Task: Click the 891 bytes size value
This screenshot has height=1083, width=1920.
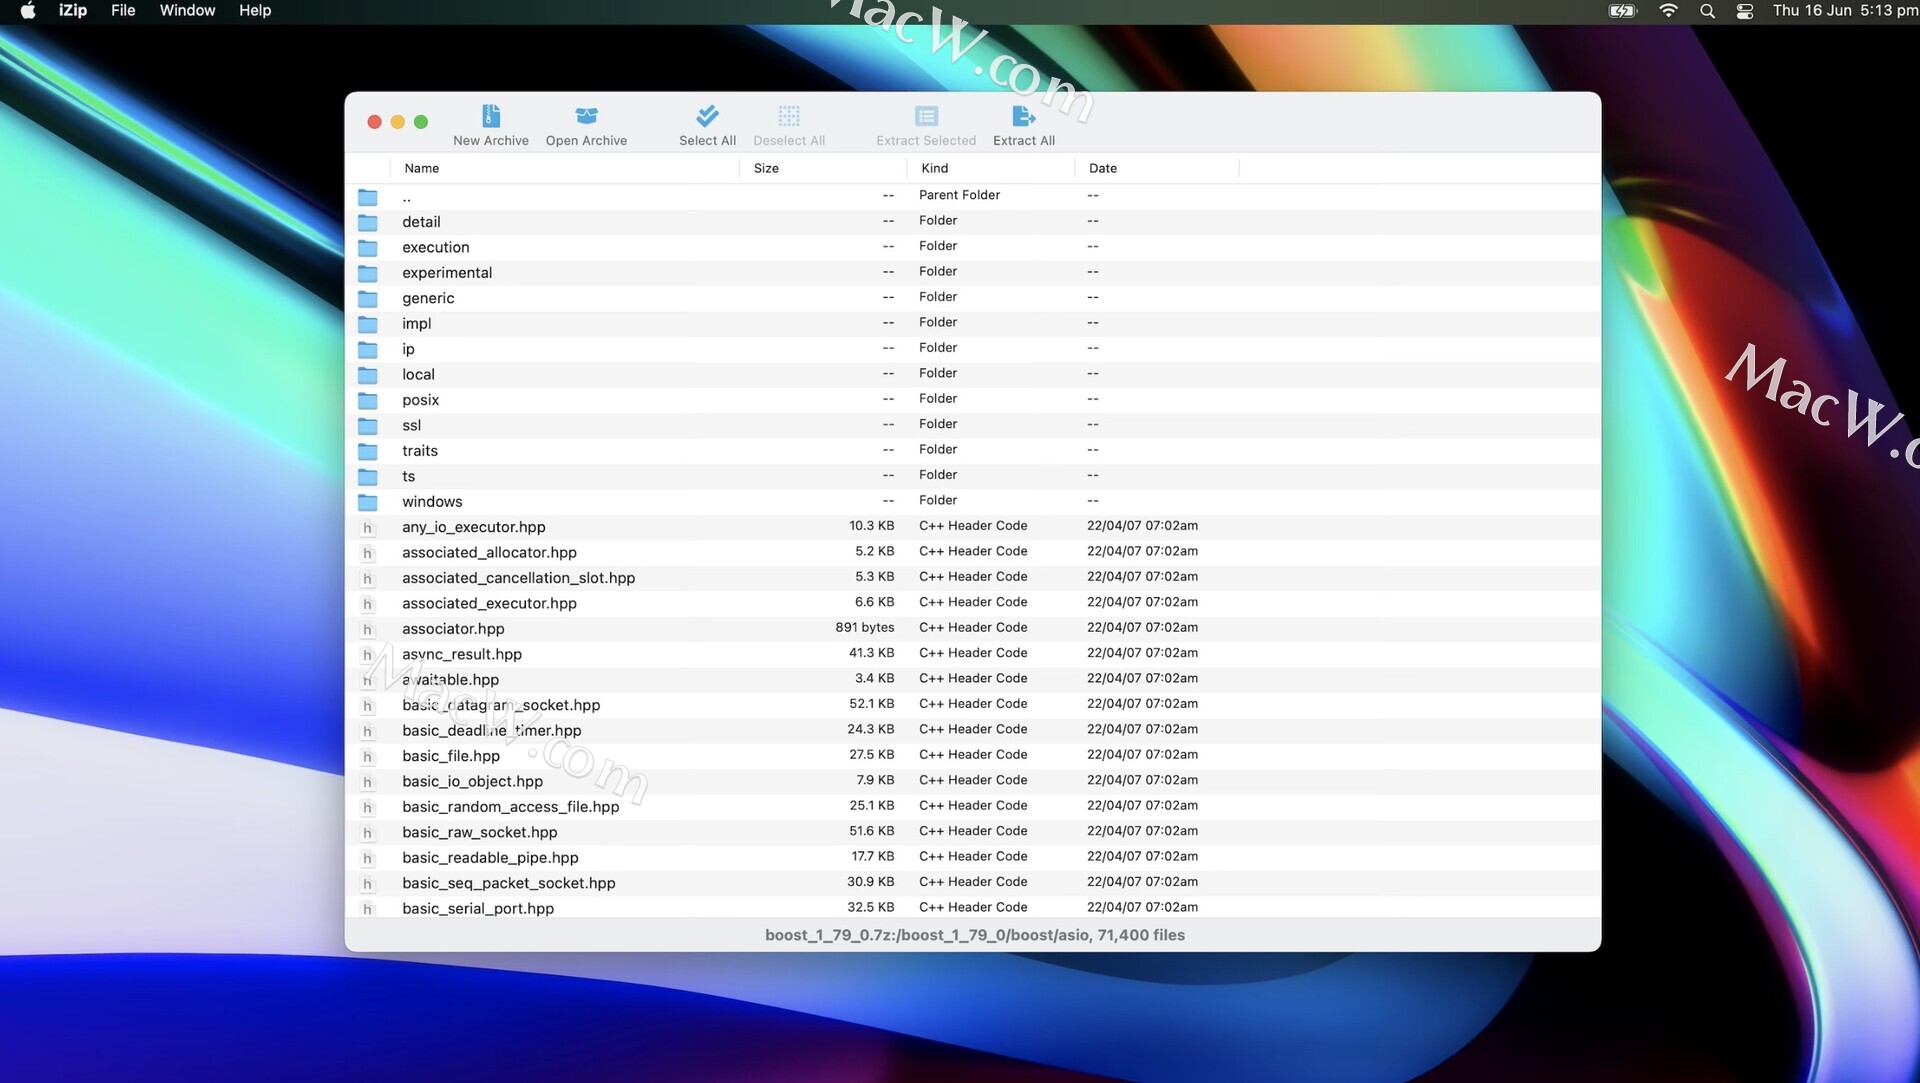Action: pos(864,628)
